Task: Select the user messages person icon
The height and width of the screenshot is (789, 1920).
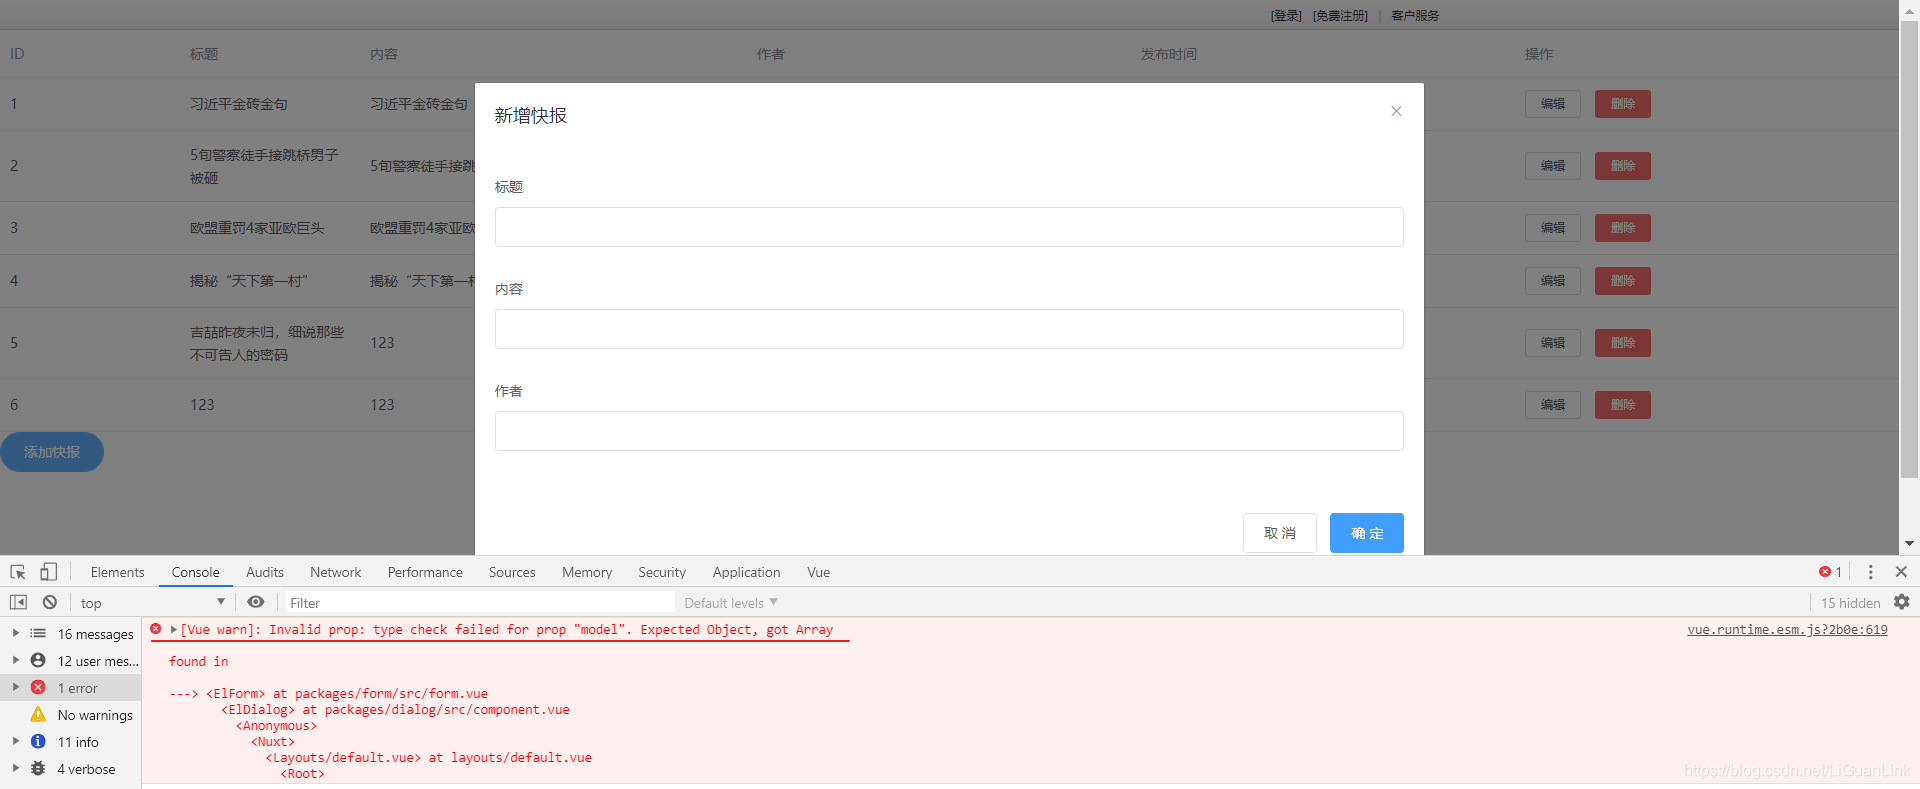Action: [38, 660]
